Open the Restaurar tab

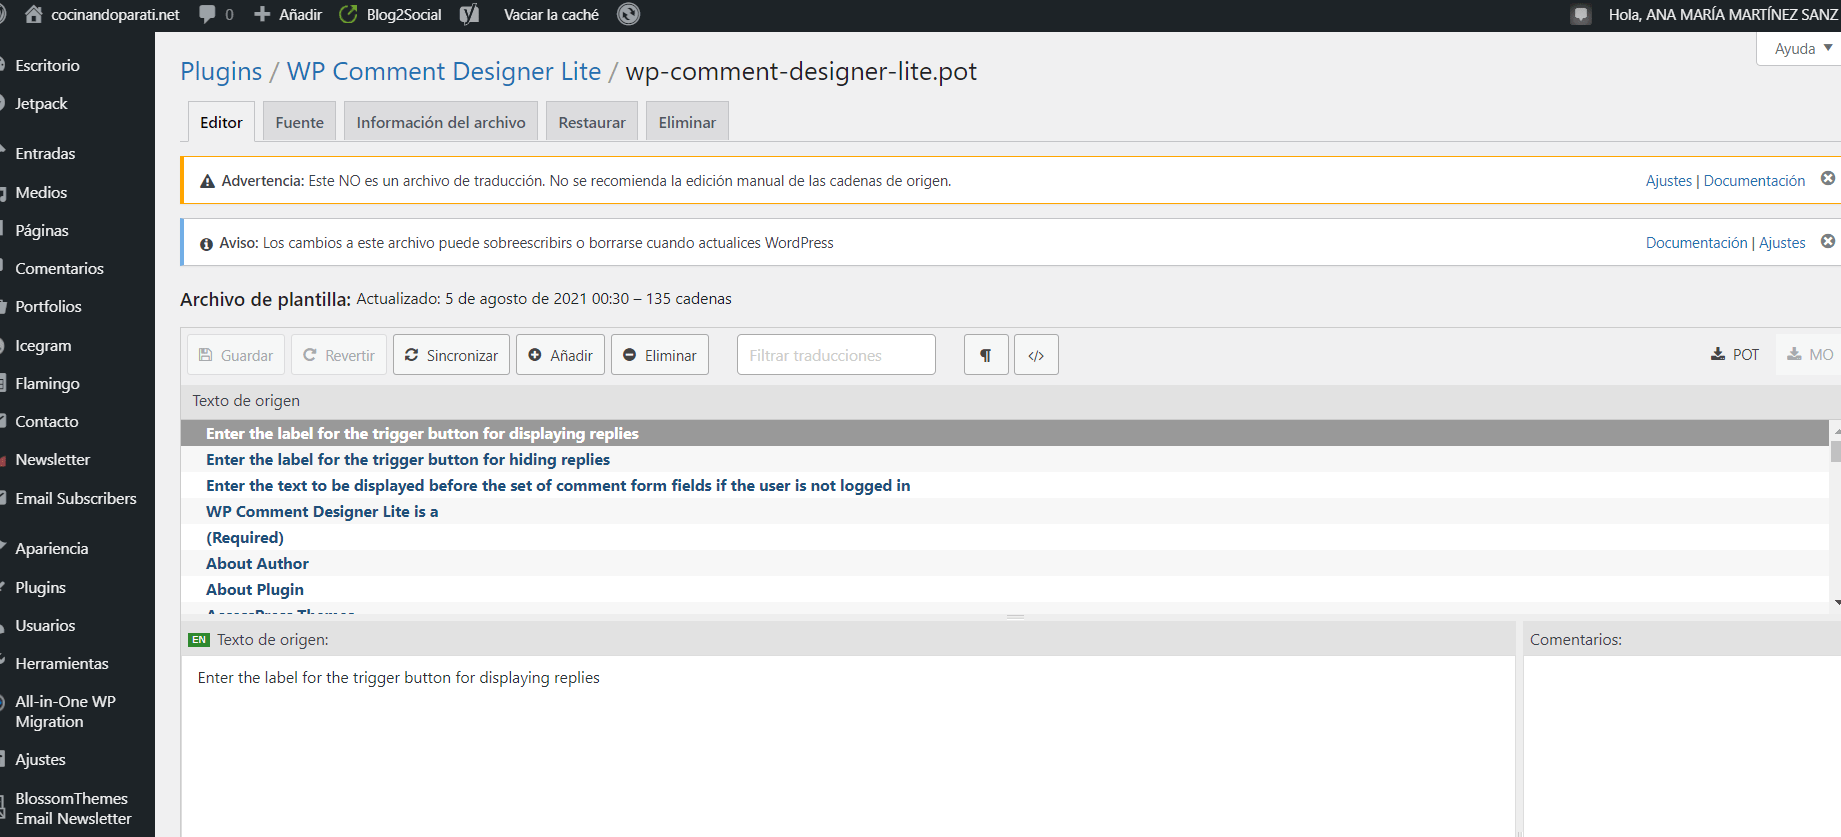(592, 122)
